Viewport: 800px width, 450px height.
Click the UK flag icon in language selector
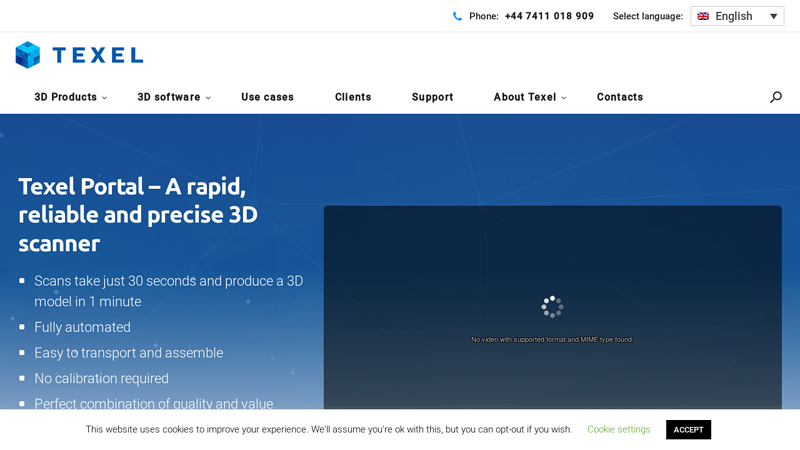pos(703,16)
